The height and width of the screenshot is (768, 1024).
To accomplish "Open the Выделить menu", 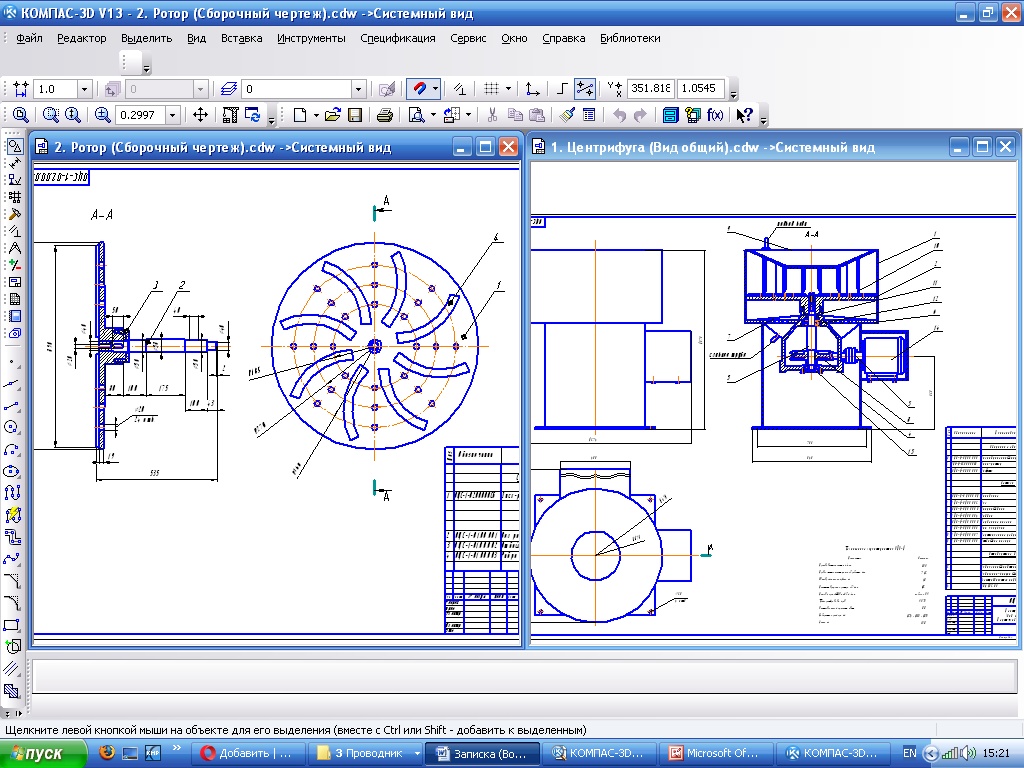I will point(146,38).
